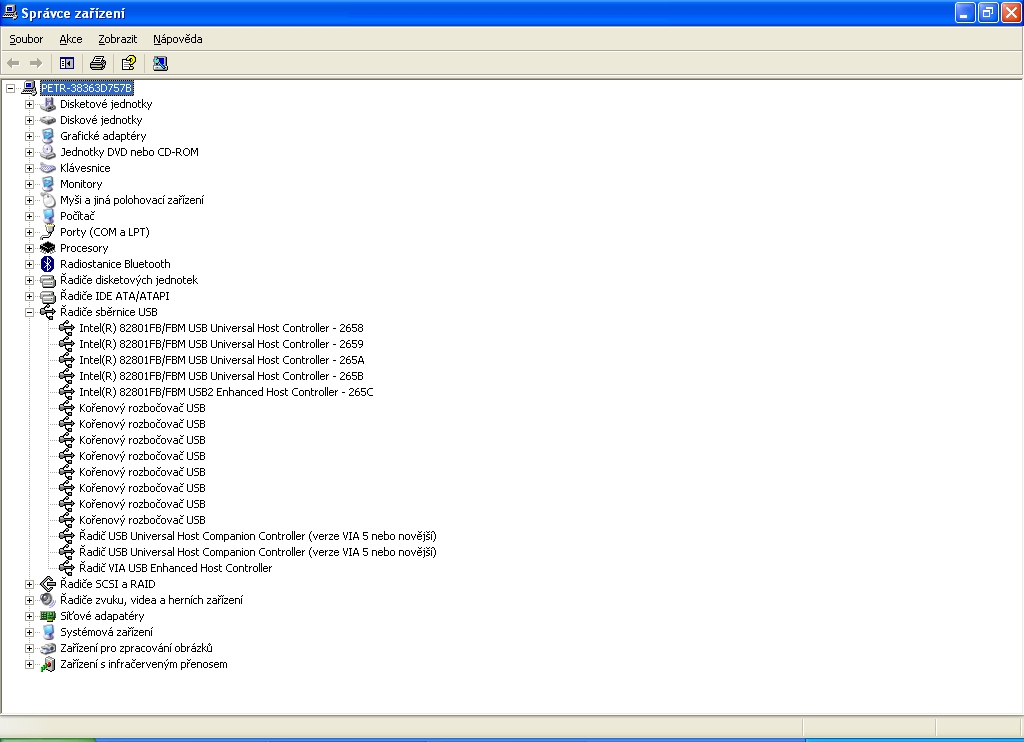Viewport: 1024px width, 742px height.
Task: Open the Soubor menu
Action: coord(26,39)
